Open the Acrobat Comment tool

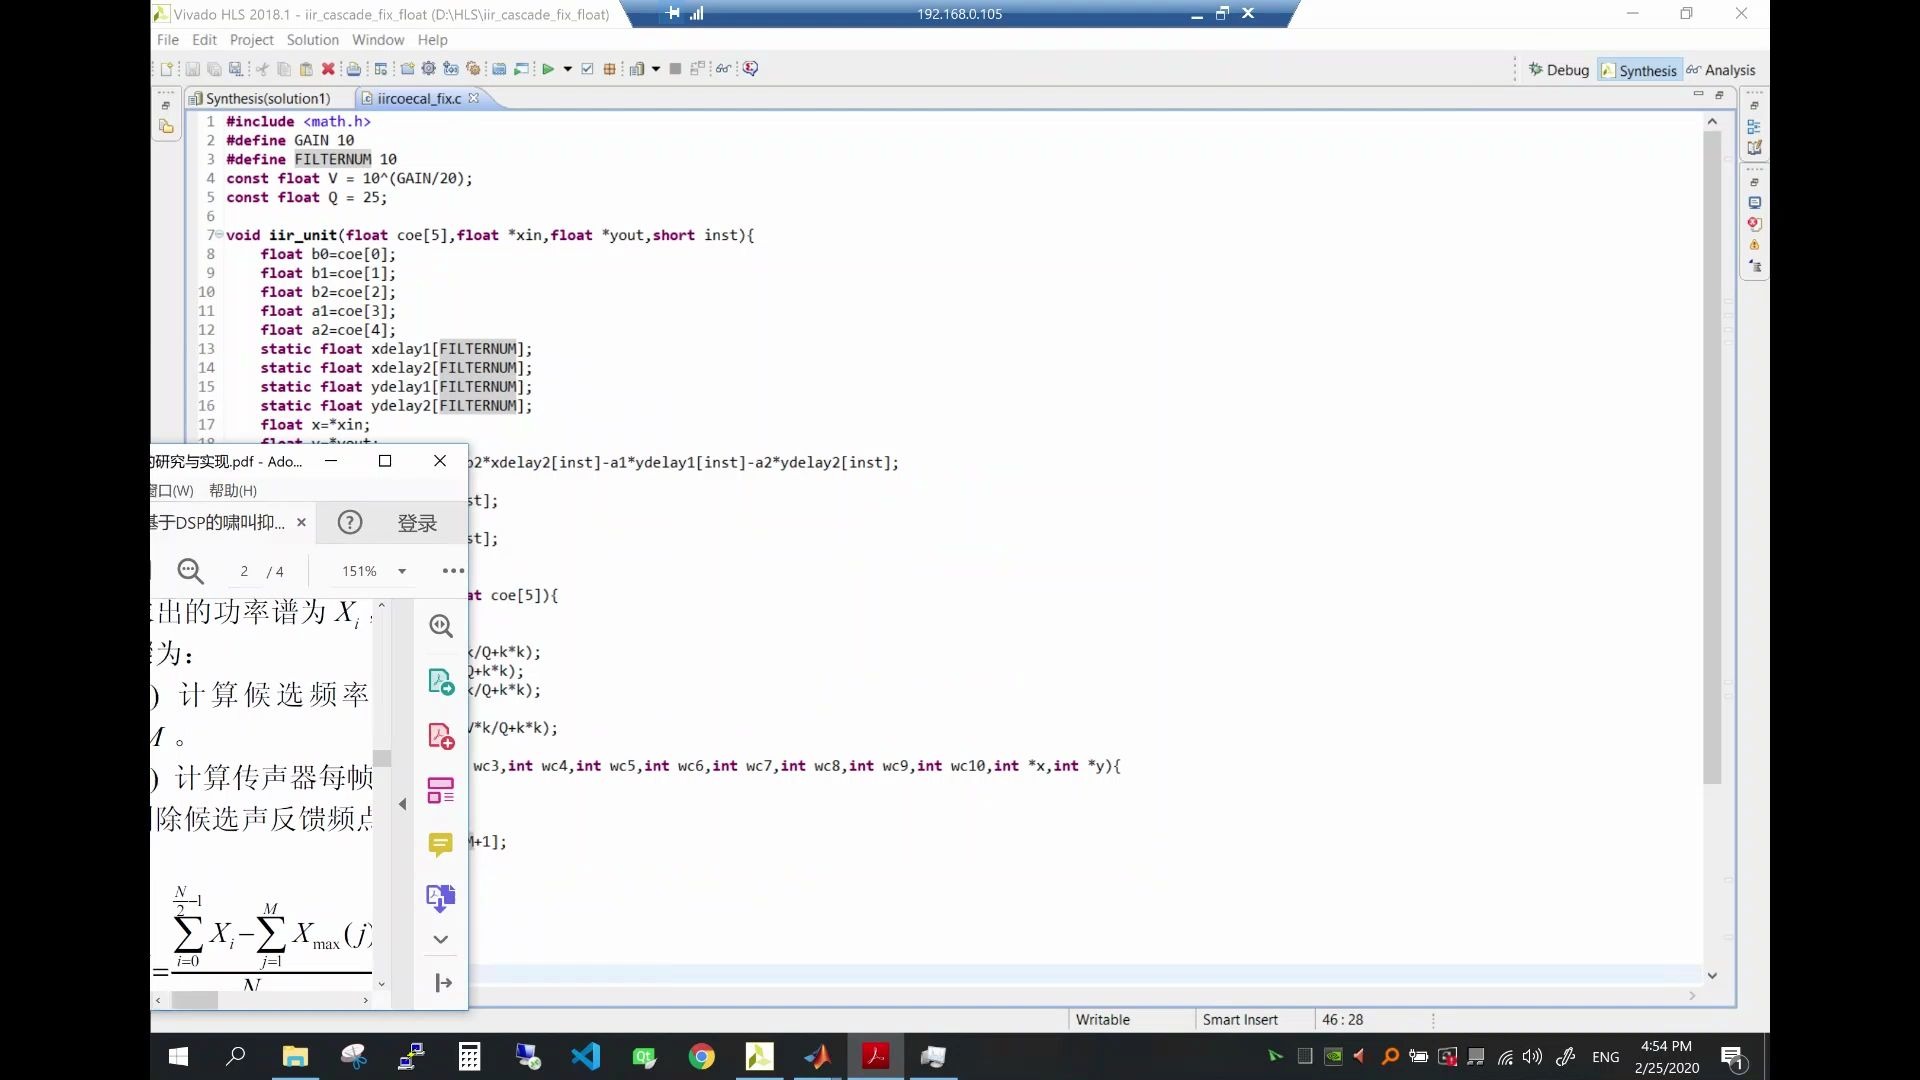tap(440, 845)
